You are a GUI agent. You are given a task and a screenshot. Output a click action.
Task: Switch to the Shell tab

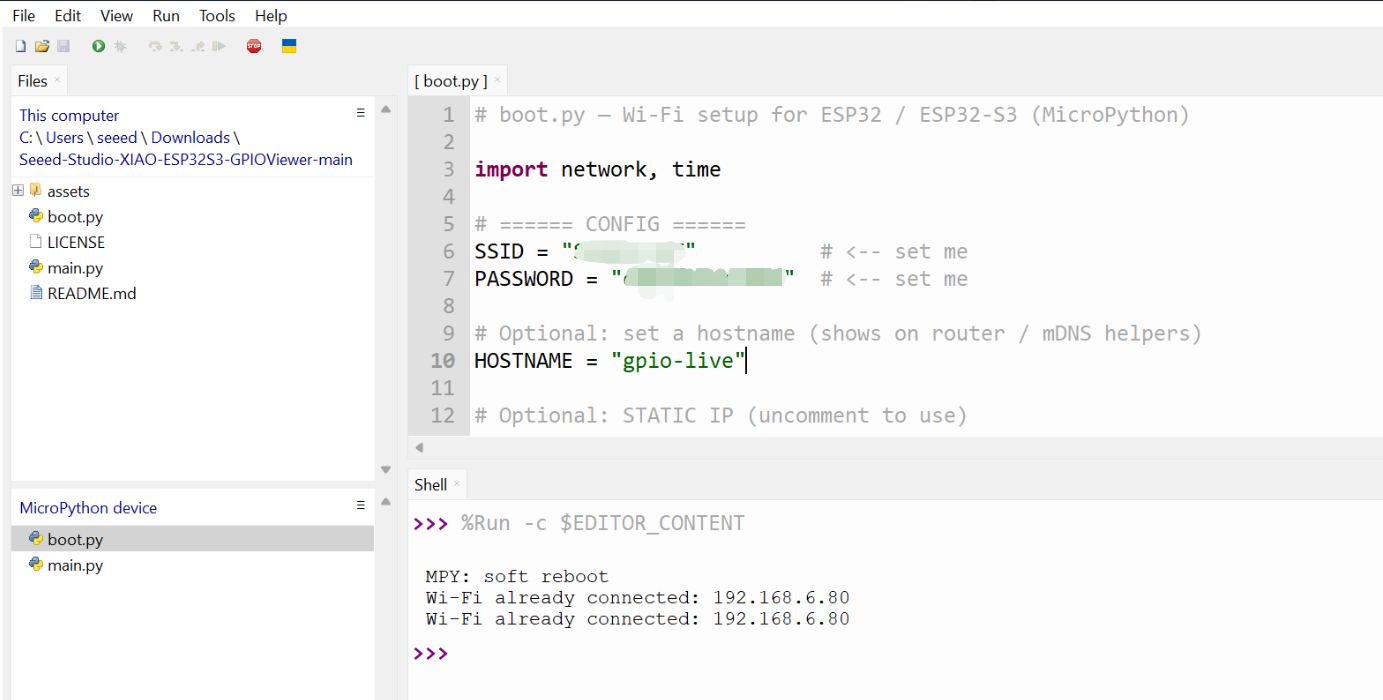[x=430, y=485]
